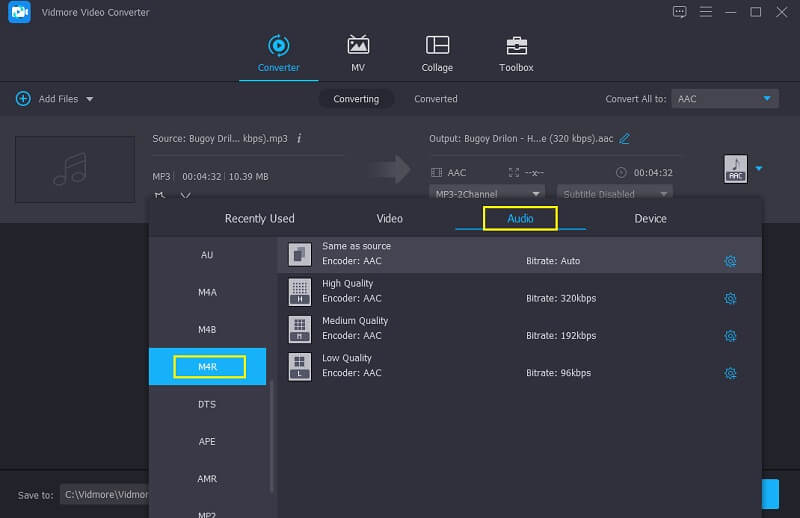Switch to the Recently Used tab
This screenshot has height=518, width=800.
(259, 218)
